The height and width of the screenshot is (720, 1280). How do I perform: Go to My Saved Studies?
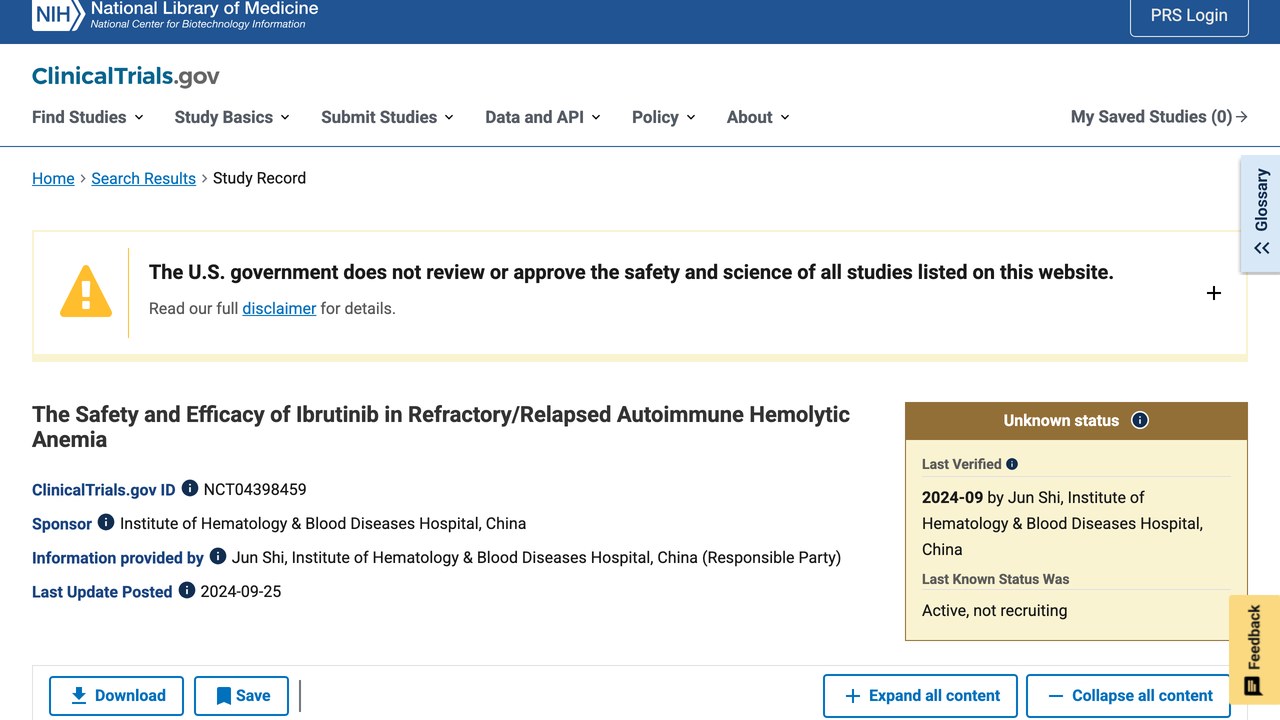coord(1159,117)
